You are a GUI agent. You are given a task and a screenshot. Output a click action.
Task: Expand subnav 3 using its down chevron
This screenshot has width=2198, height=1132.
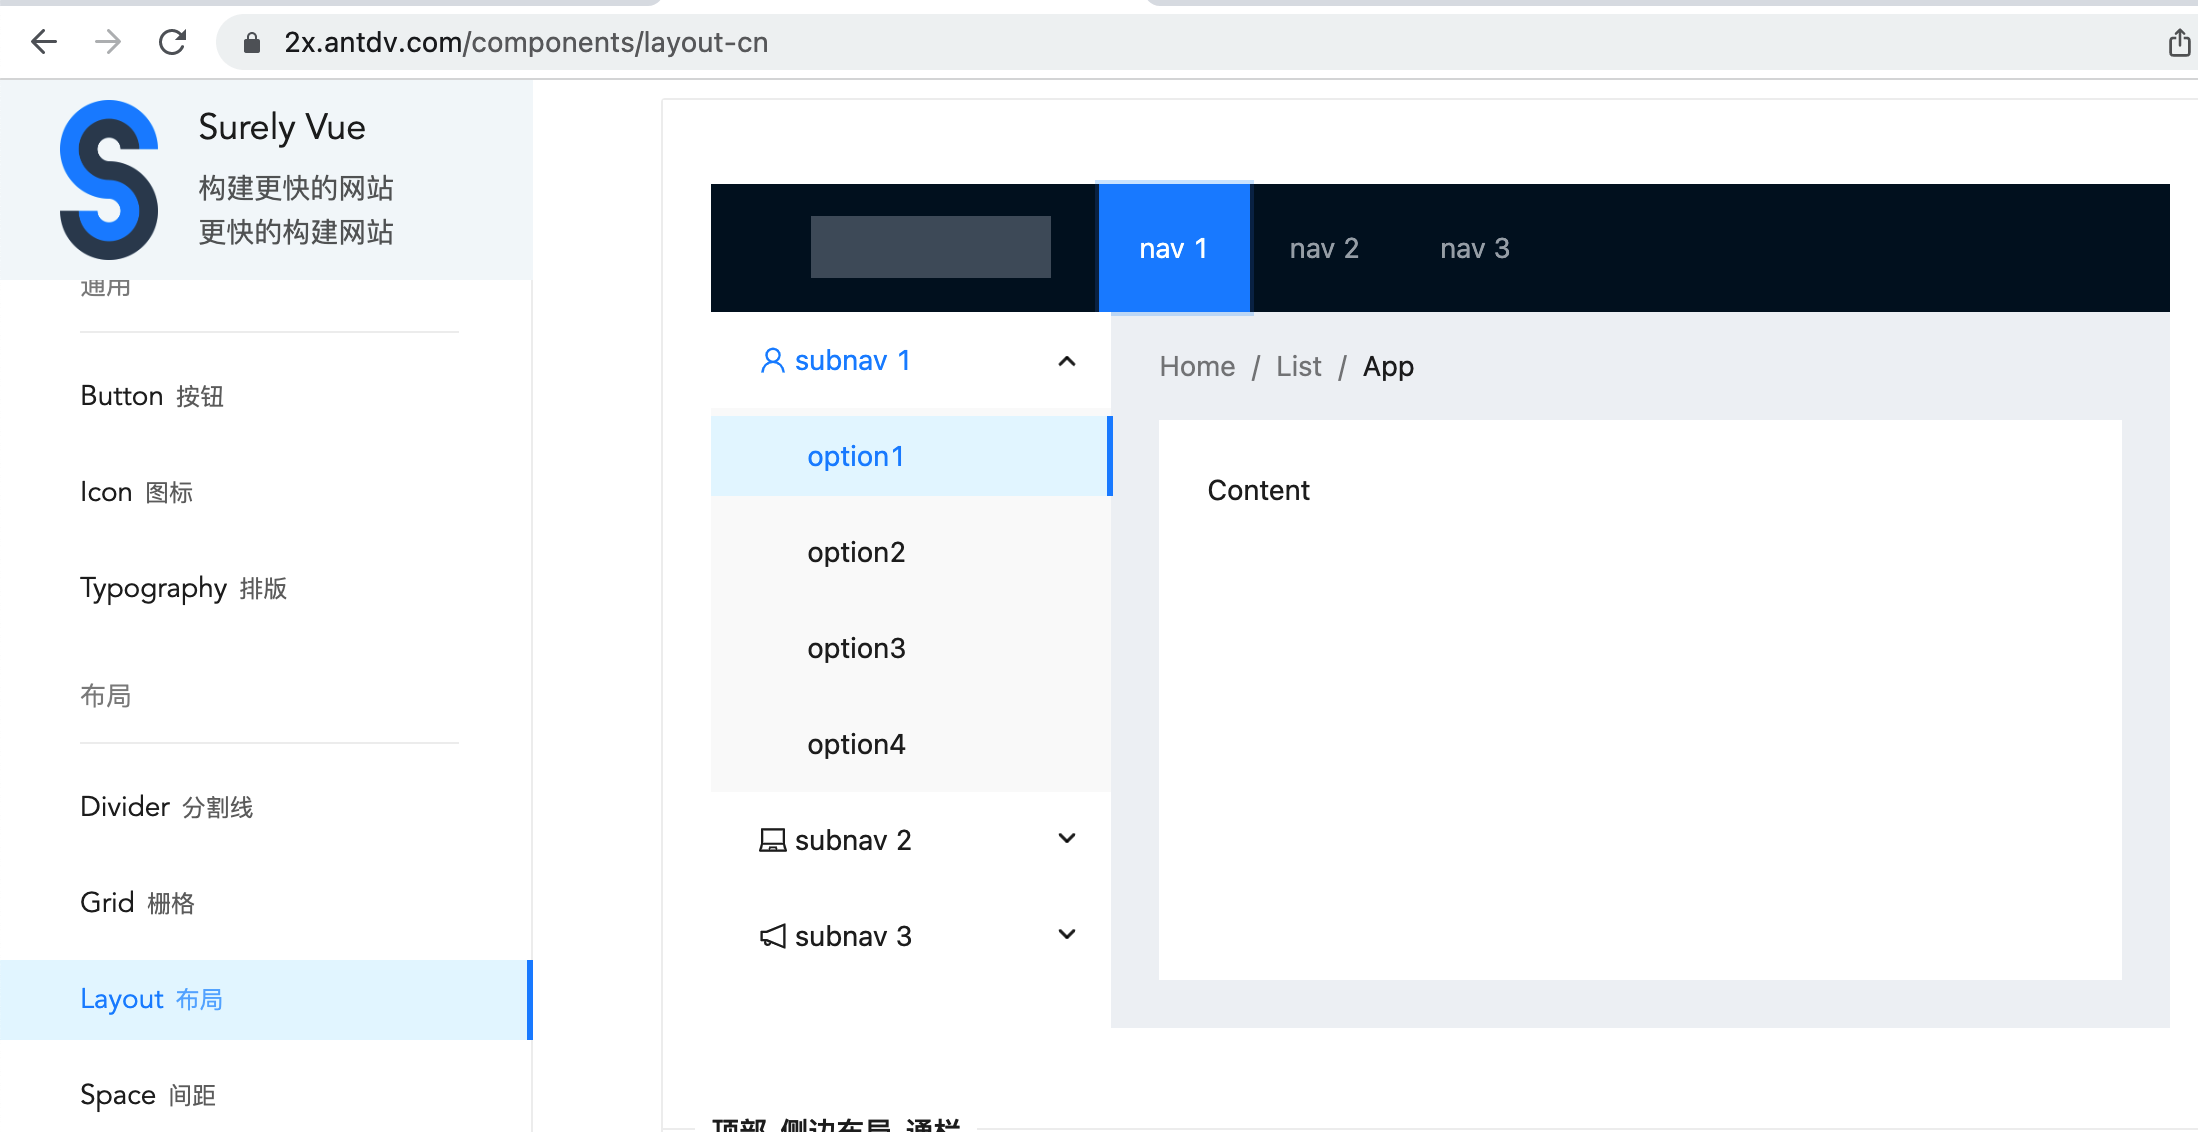coord(1067,934)
